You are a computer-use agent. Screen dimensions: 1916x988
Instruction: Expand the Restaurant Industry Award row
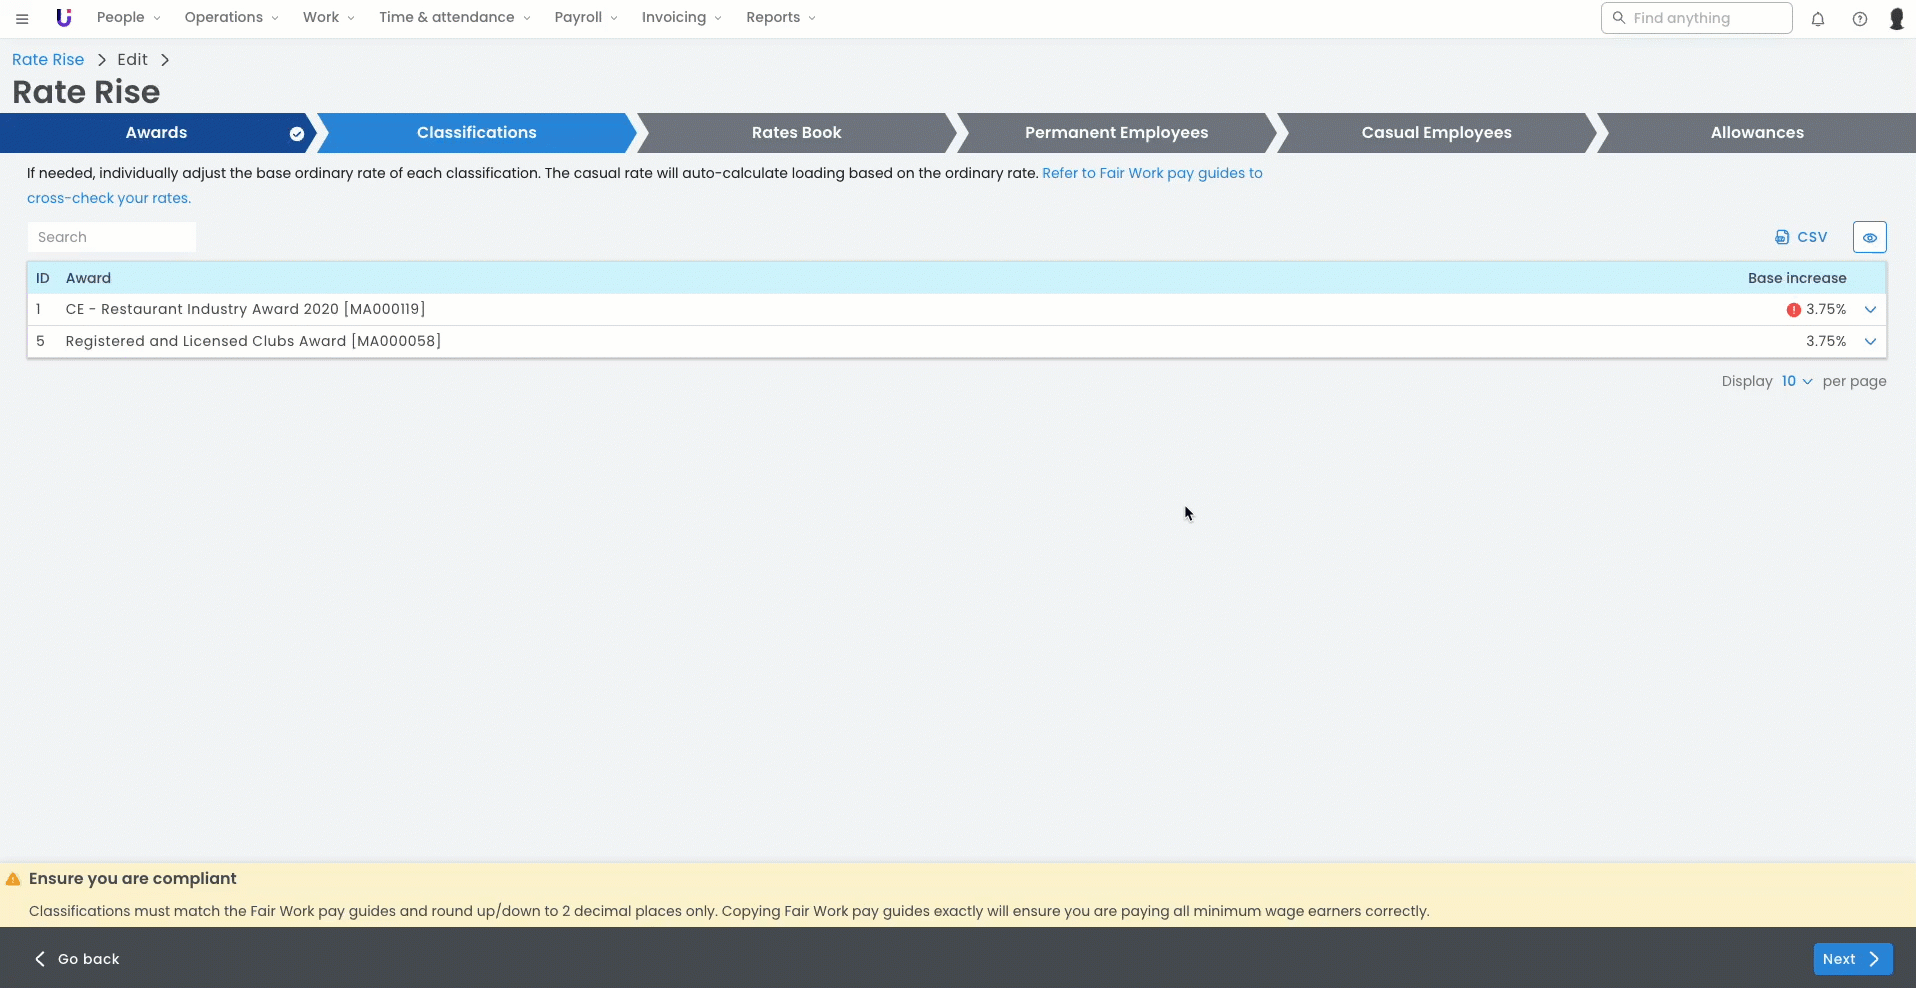1870,310
